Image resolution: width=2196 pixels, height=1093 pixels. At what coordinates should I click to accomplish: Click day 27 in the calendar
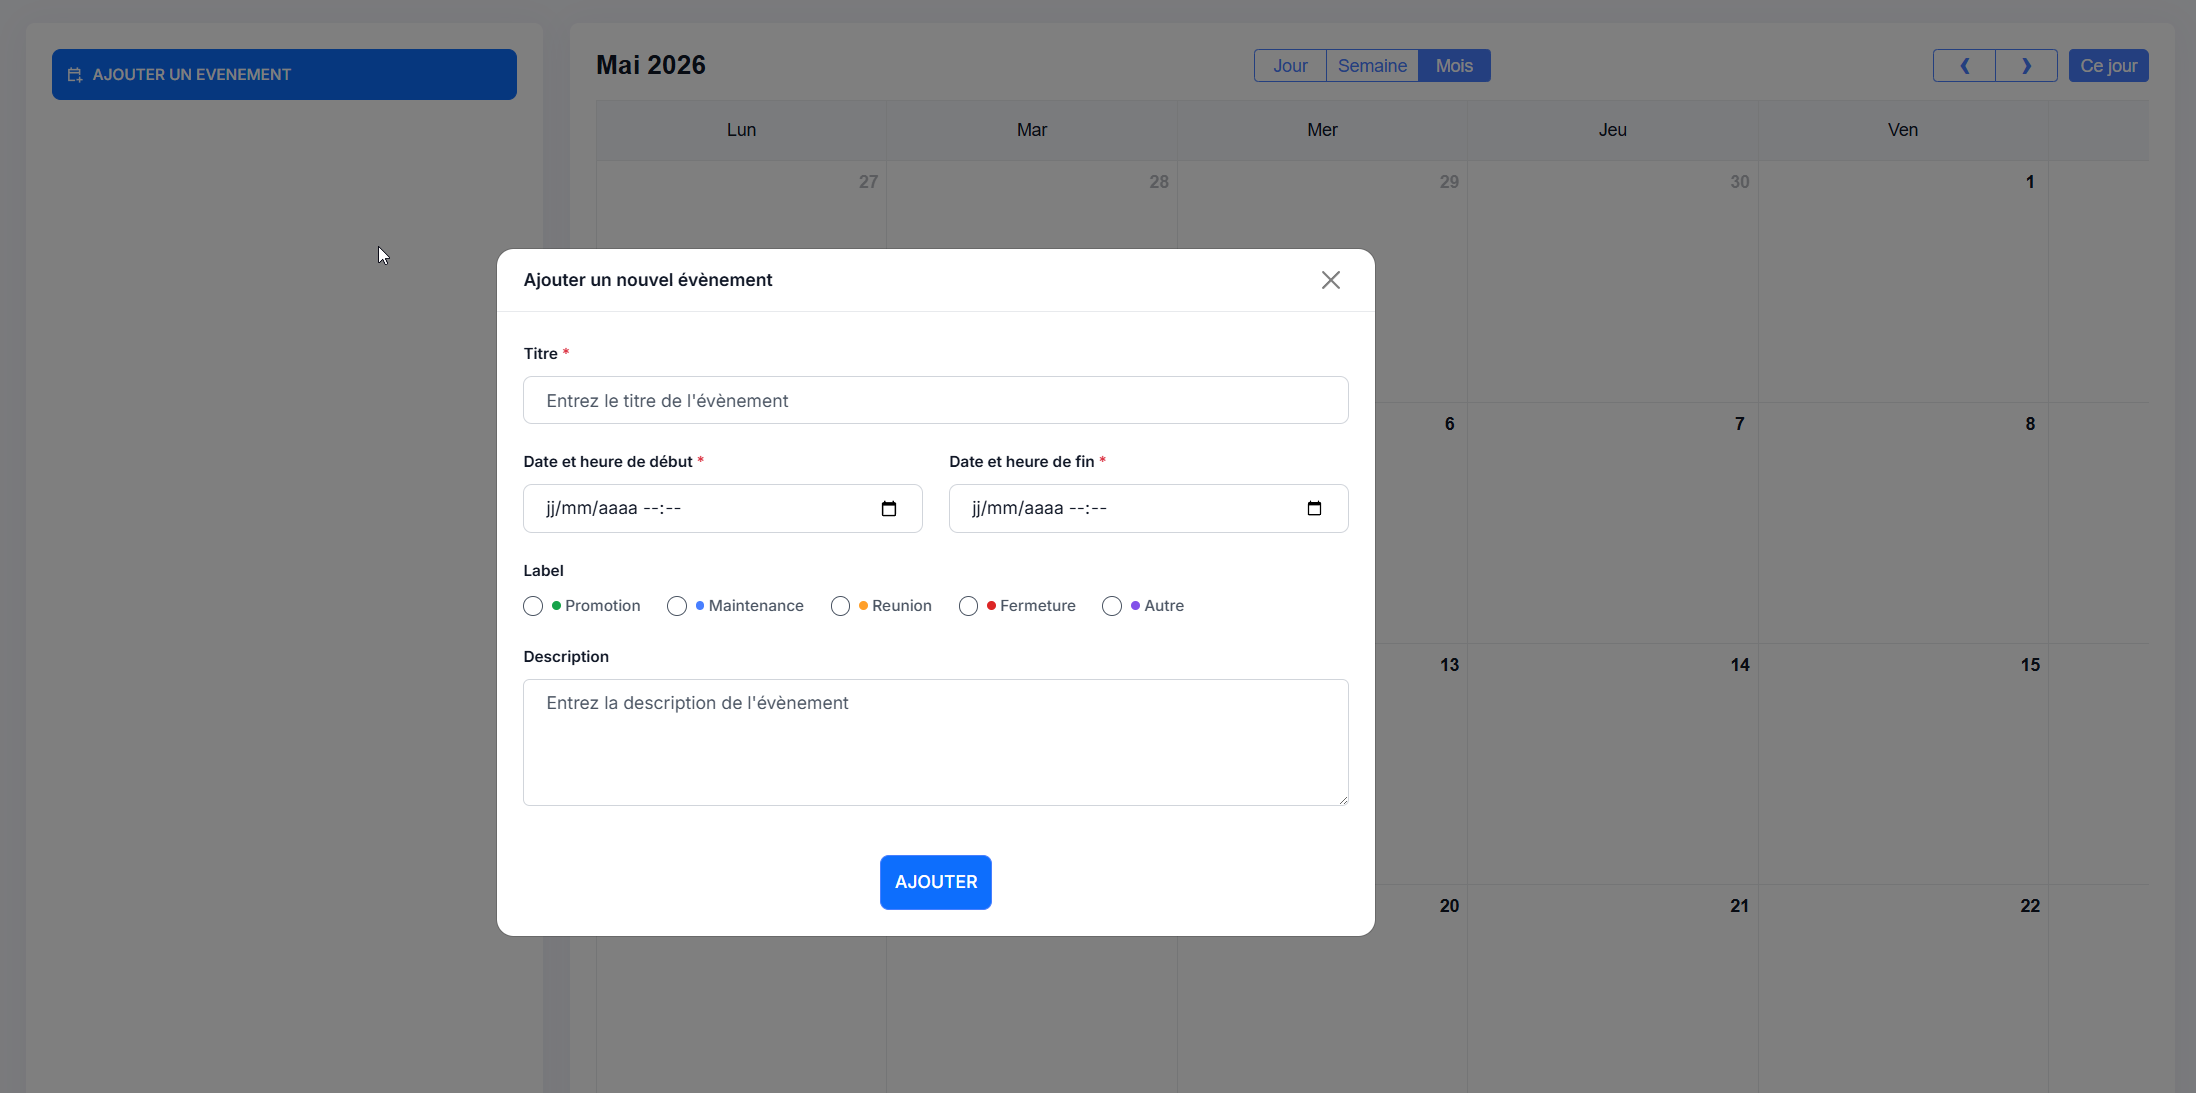pyautogui.click(x=868, y=182)
